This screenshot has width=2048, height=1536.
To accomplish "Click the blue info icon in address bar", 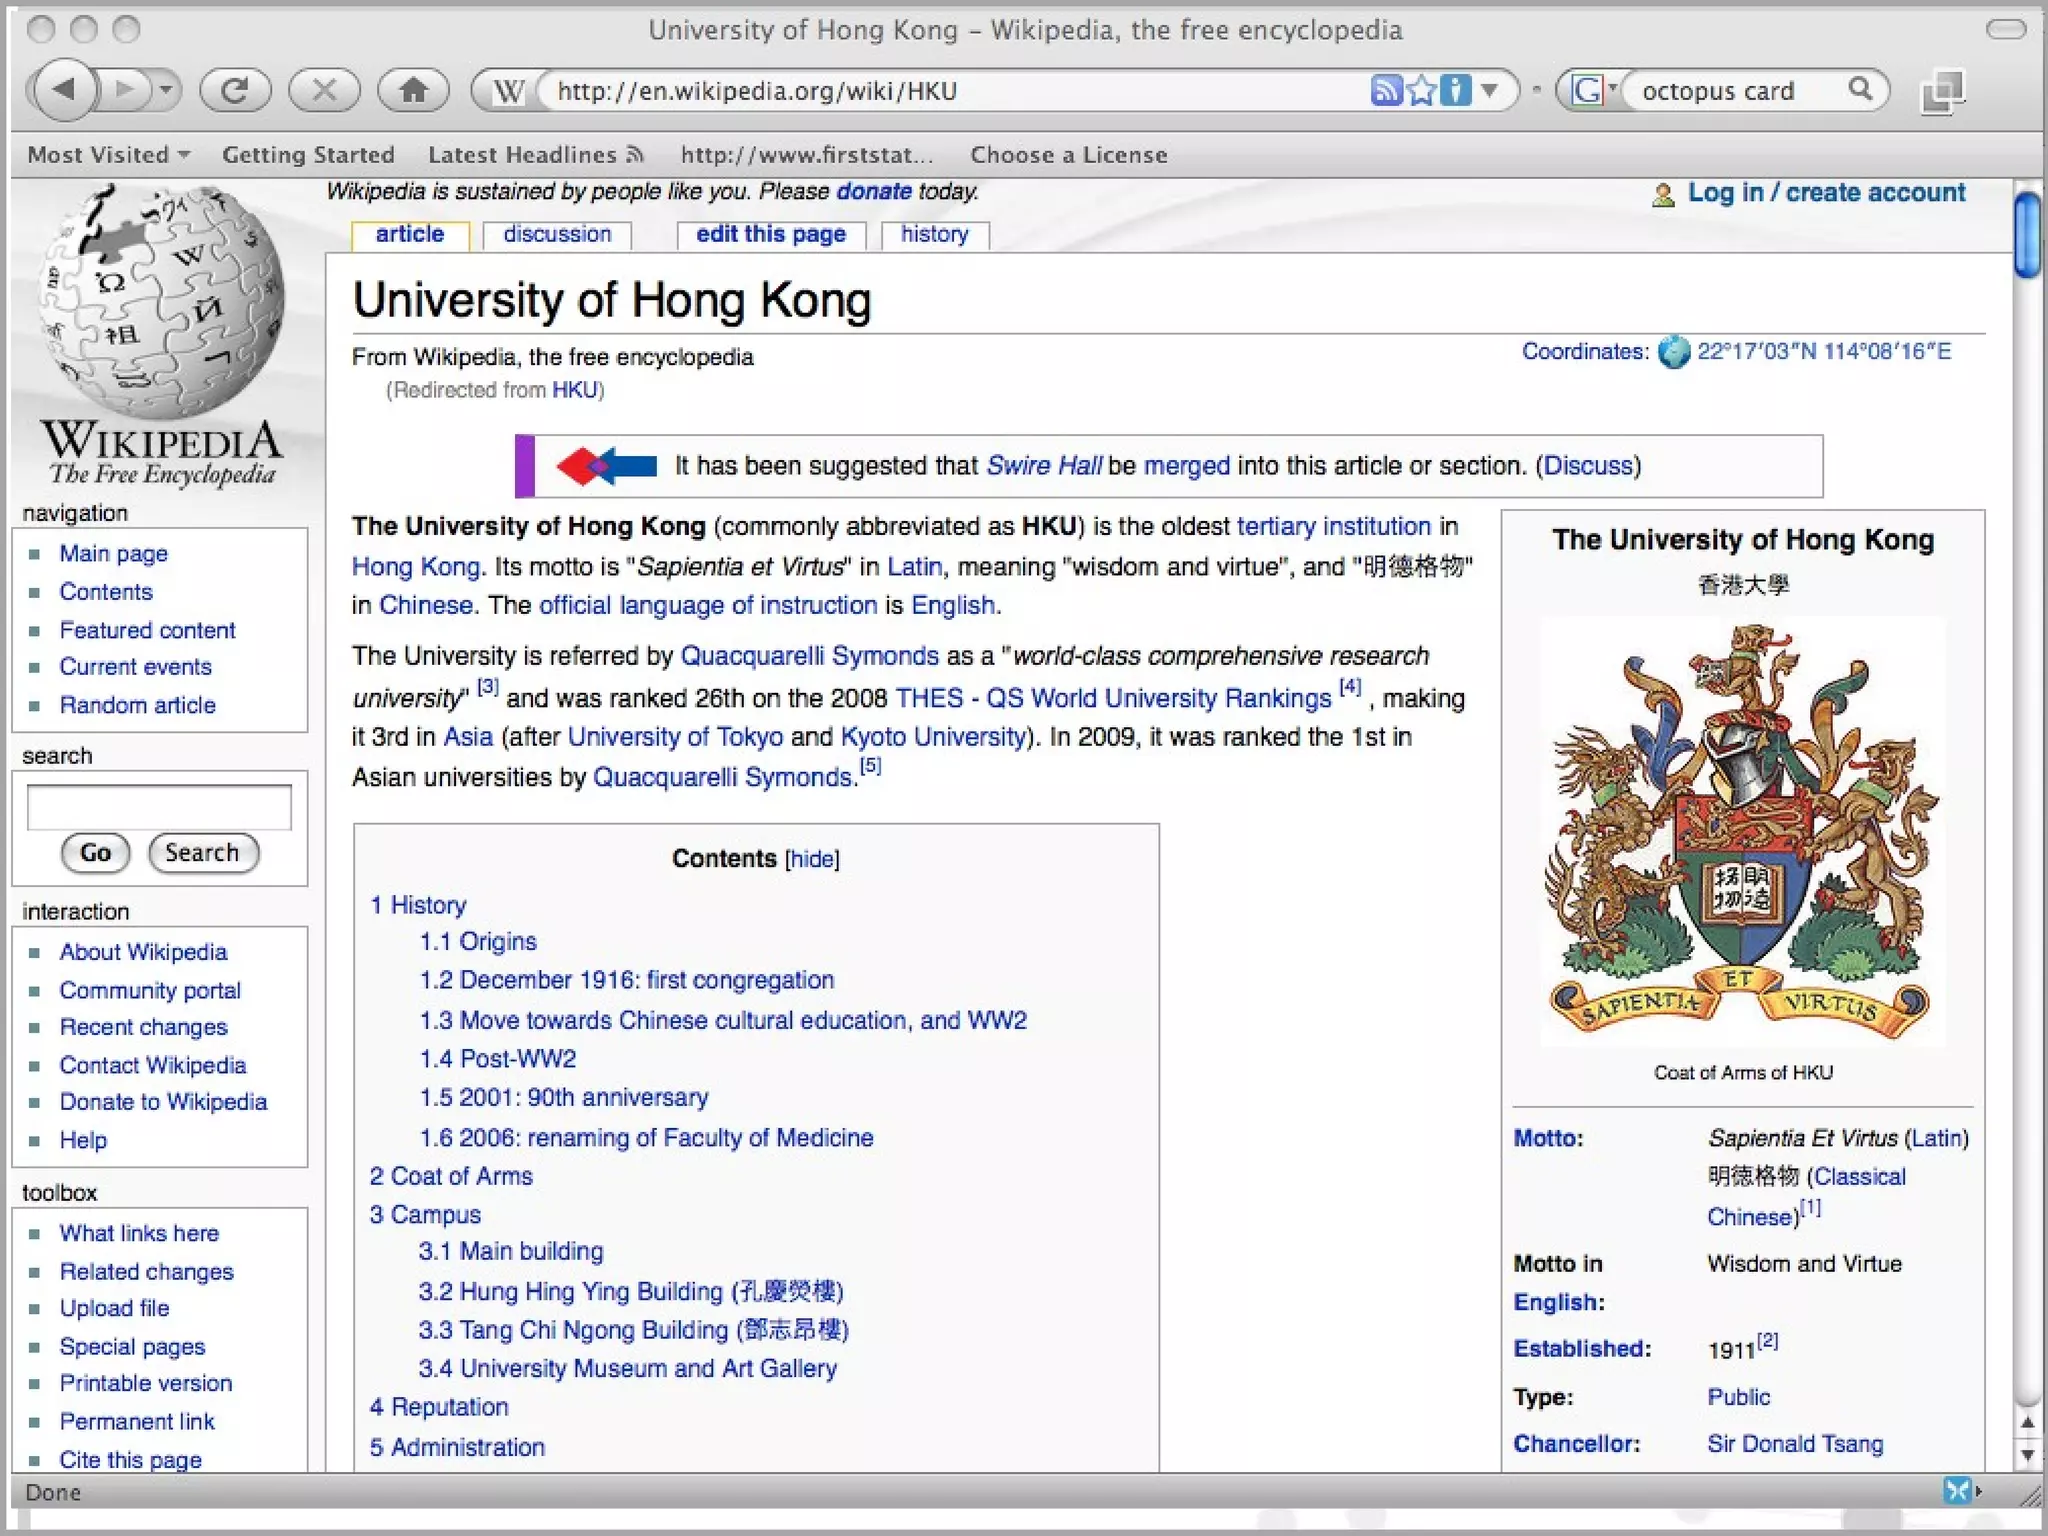I will 1456,90.
